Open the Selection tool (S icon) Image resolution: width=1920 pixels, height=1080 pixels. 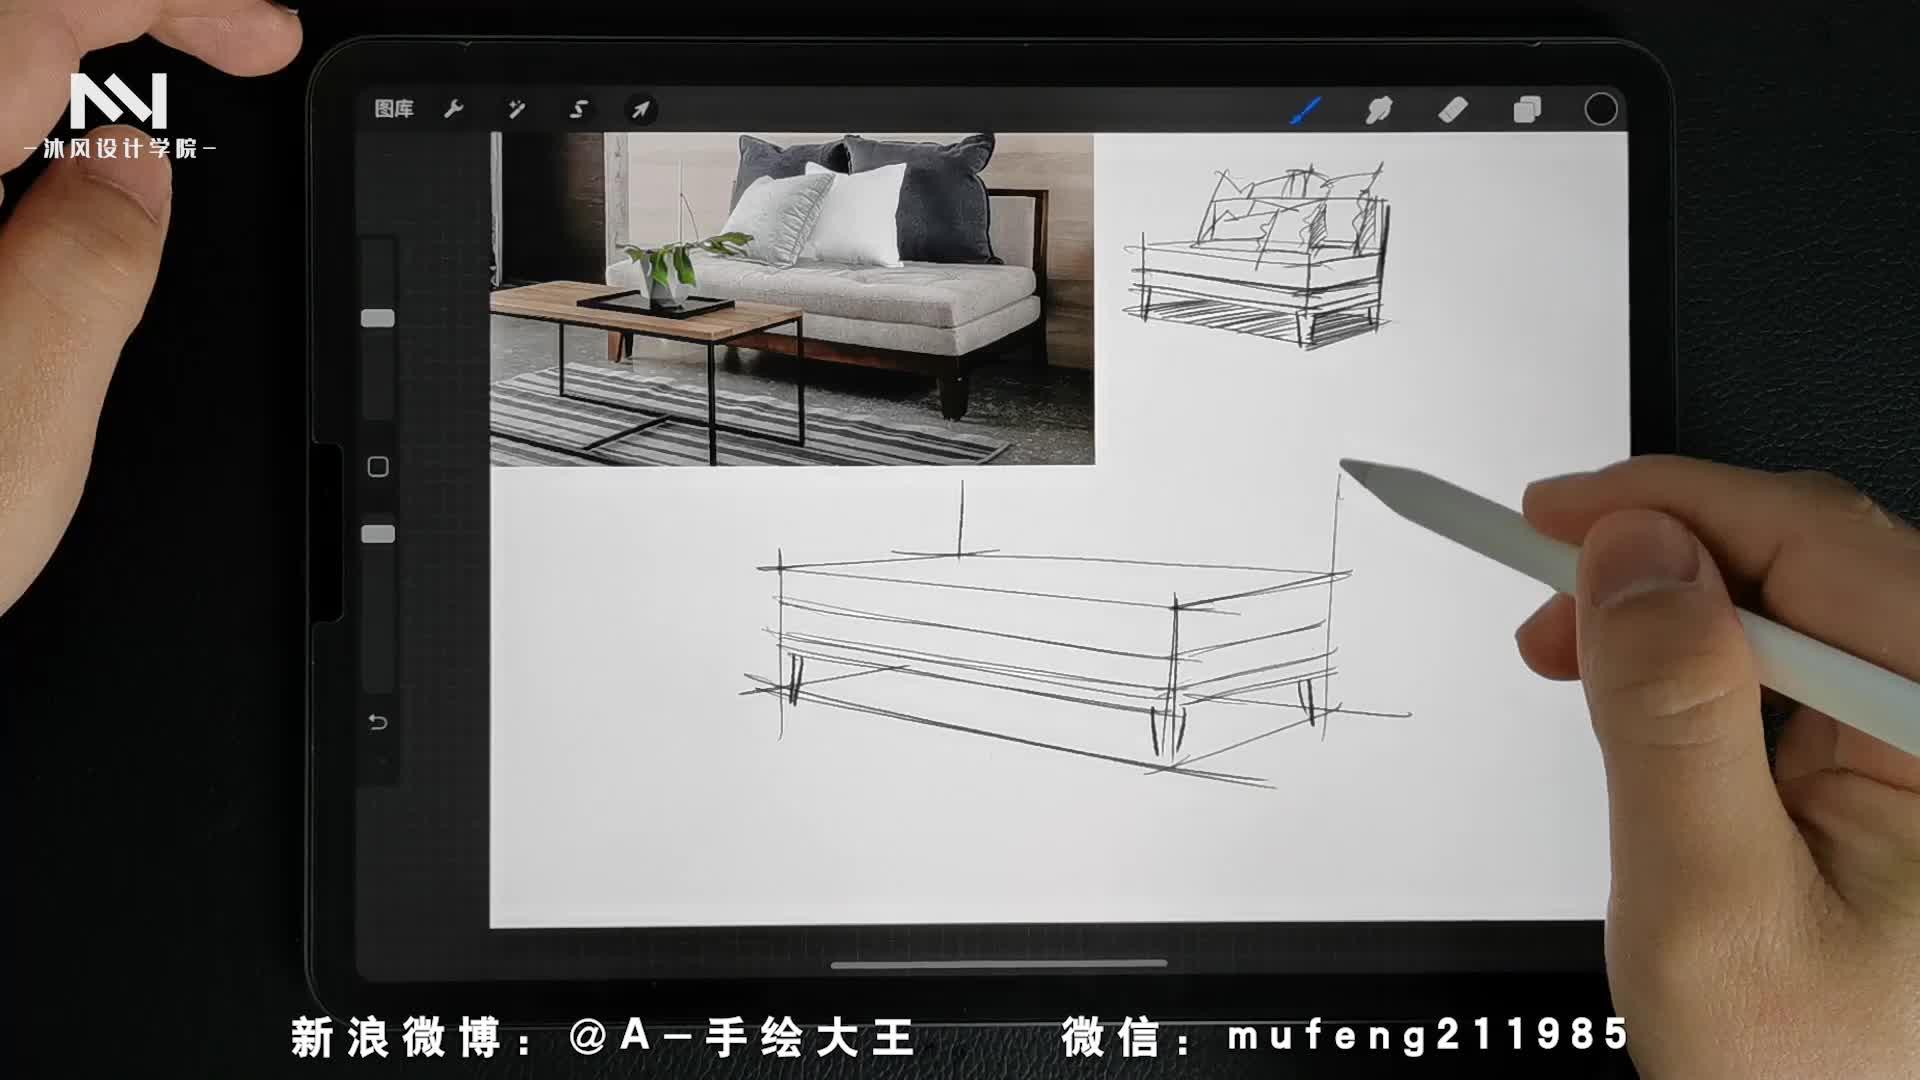(x=578, y=110)
